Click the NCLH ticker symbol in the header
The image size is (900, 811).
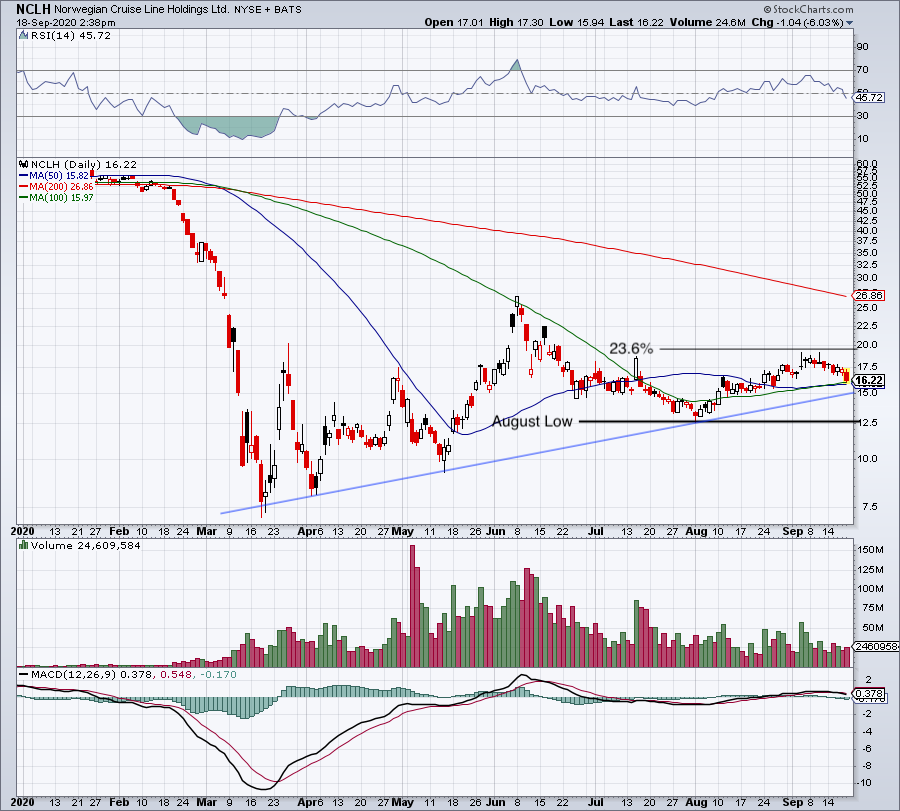33,9
